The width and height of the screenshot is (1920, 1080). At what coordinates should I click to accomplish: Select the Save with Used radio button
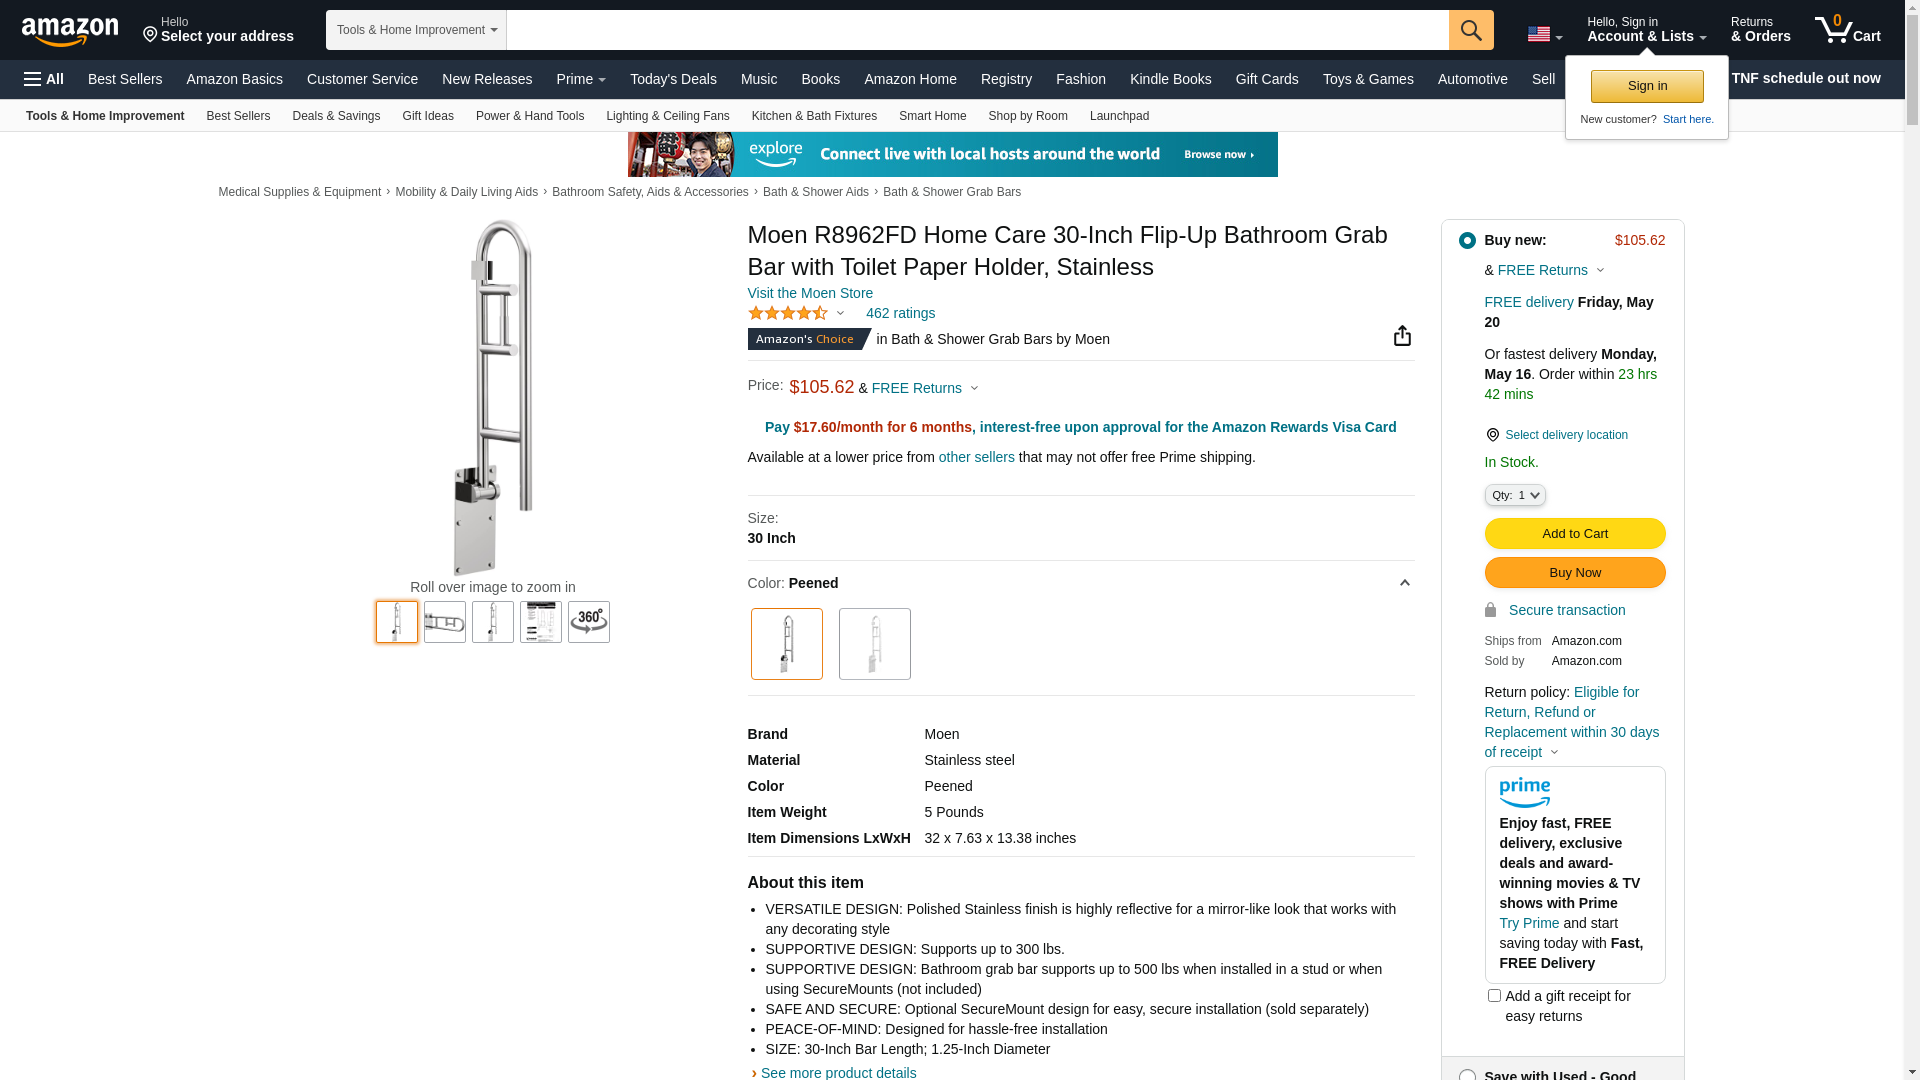pyautogui.click(x=1467, y=1075)
